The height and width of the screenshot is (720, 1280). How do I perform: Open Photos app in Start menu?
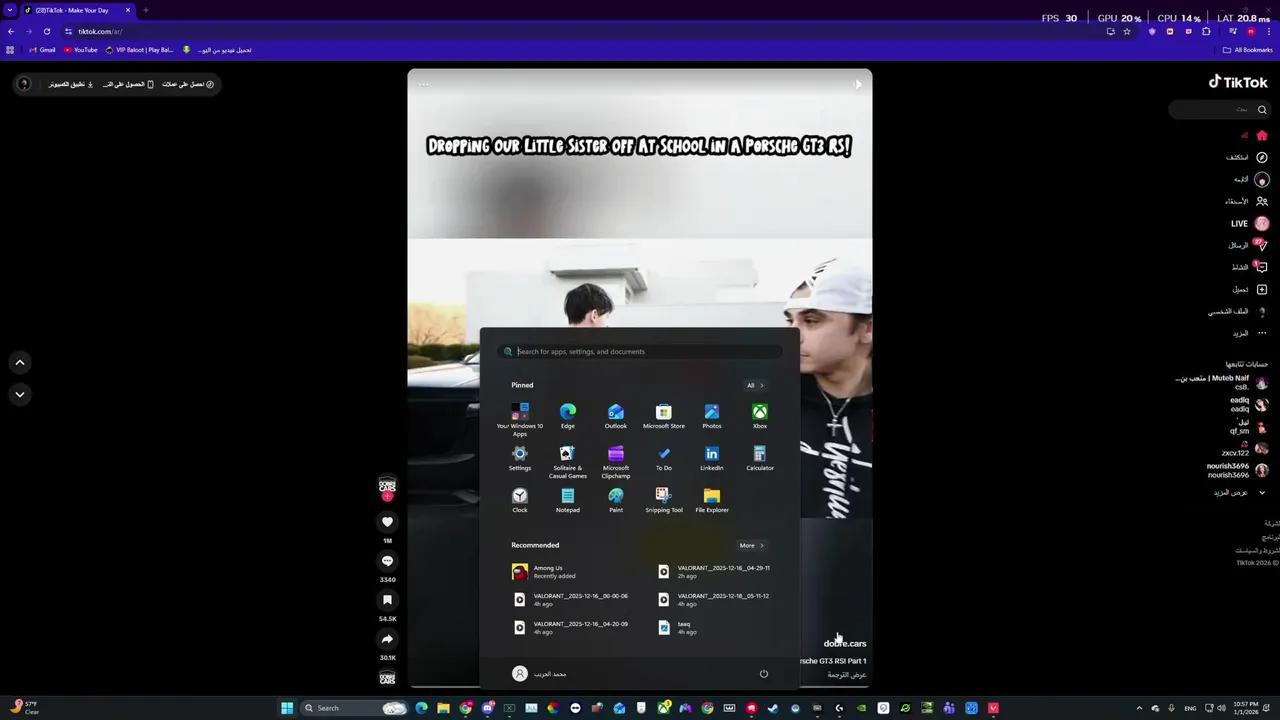pyautogui.click(x=712, y=416)
